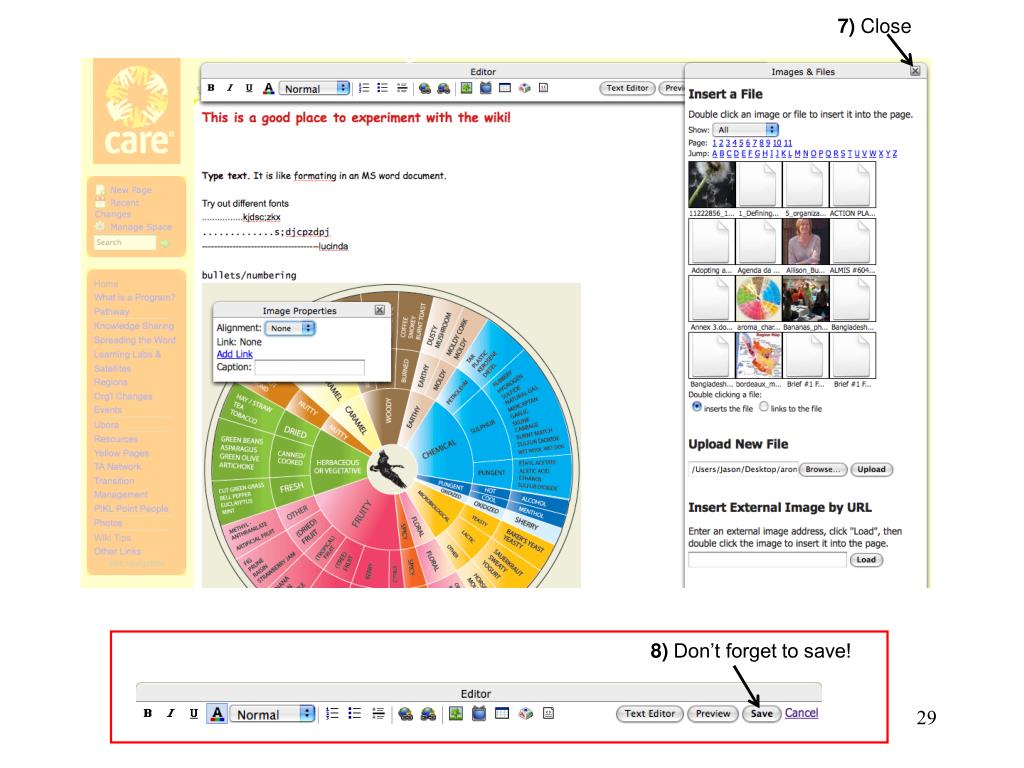Image resolution: width=1024 pixels, height=768 pixels.
Task: Click Remove Link globe icon in the Editor toolbar above the wiki text
Action: click(x=443, y=88)
